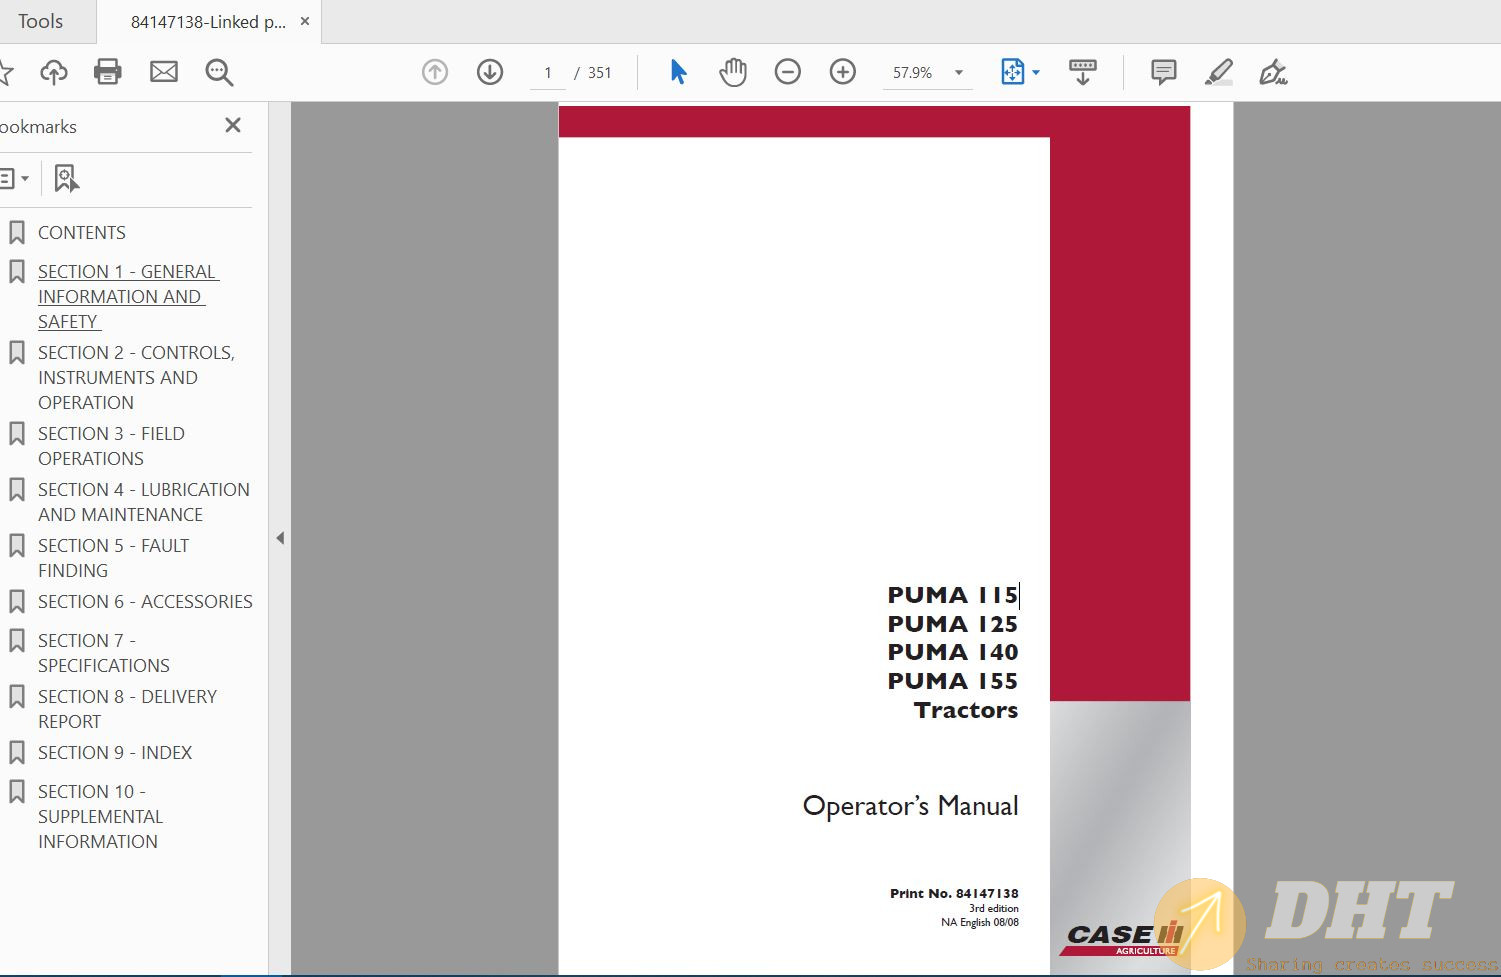This screenshot has height=977, width=1501.
Task: Close the Bookmarks panel
Action: pyautogui.click(x=233, y=125)
